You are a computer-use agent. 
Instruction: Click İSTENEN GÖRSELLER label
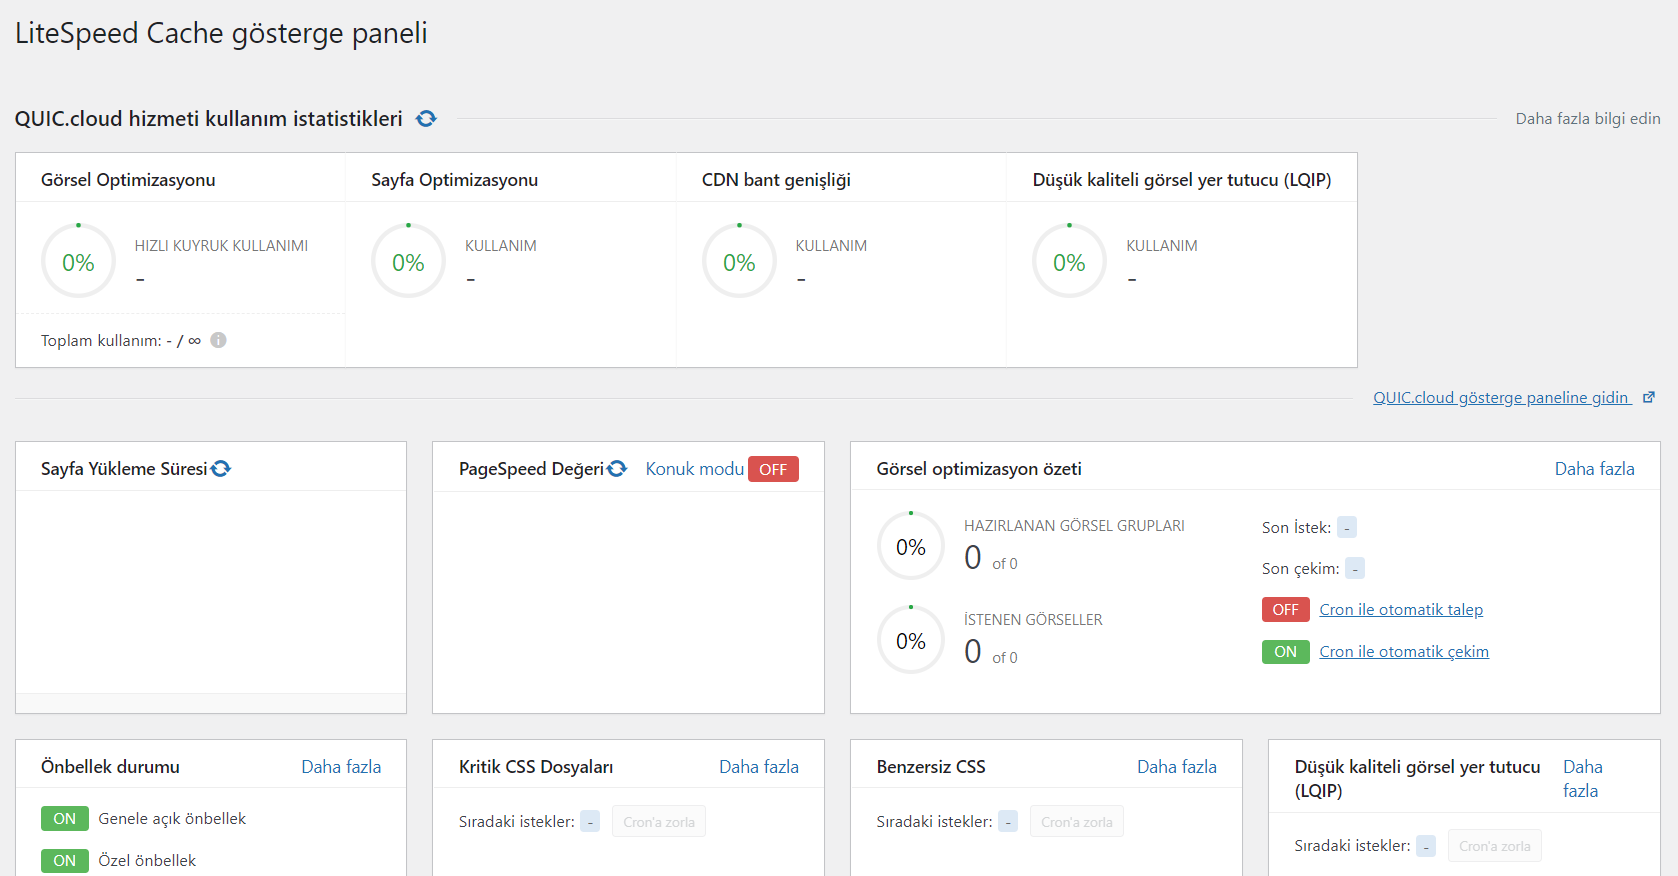[1033, 619]
